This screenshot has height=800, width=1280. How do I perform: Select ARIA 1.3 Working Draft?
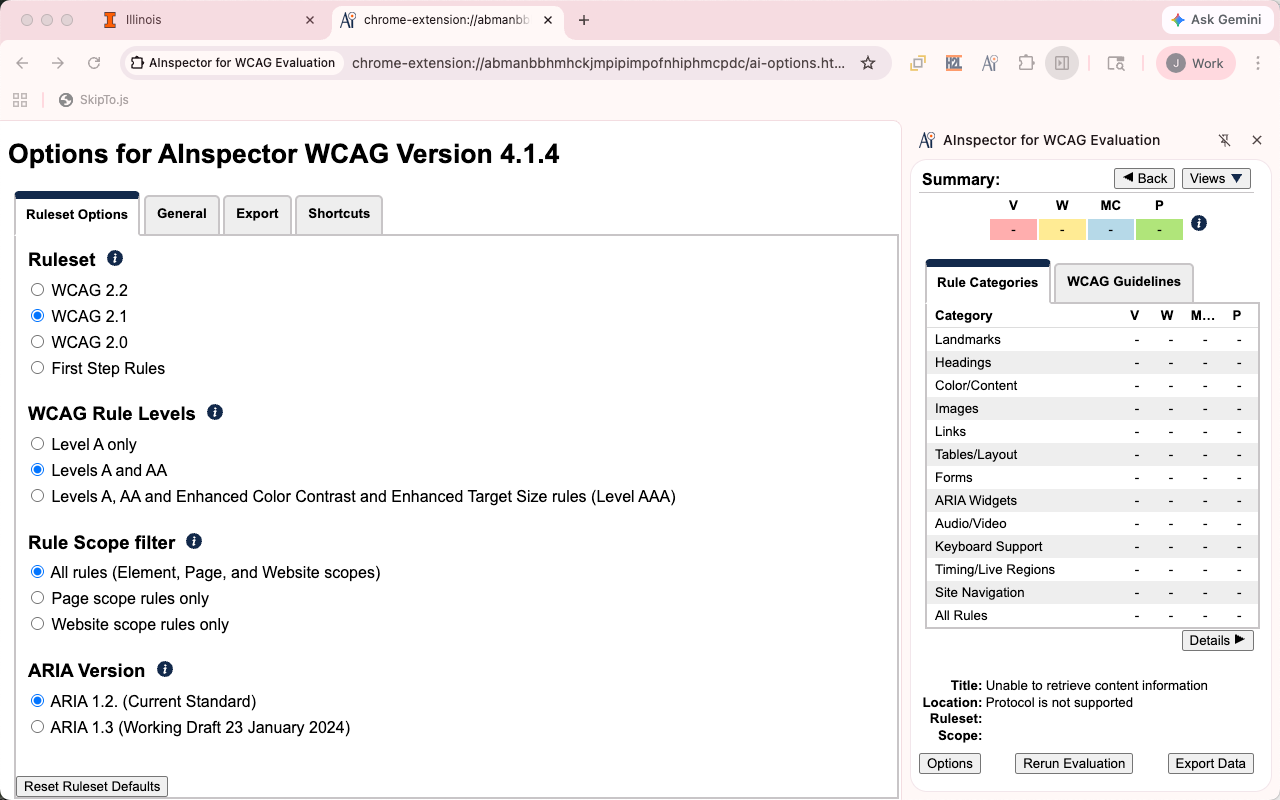(37, 727)
